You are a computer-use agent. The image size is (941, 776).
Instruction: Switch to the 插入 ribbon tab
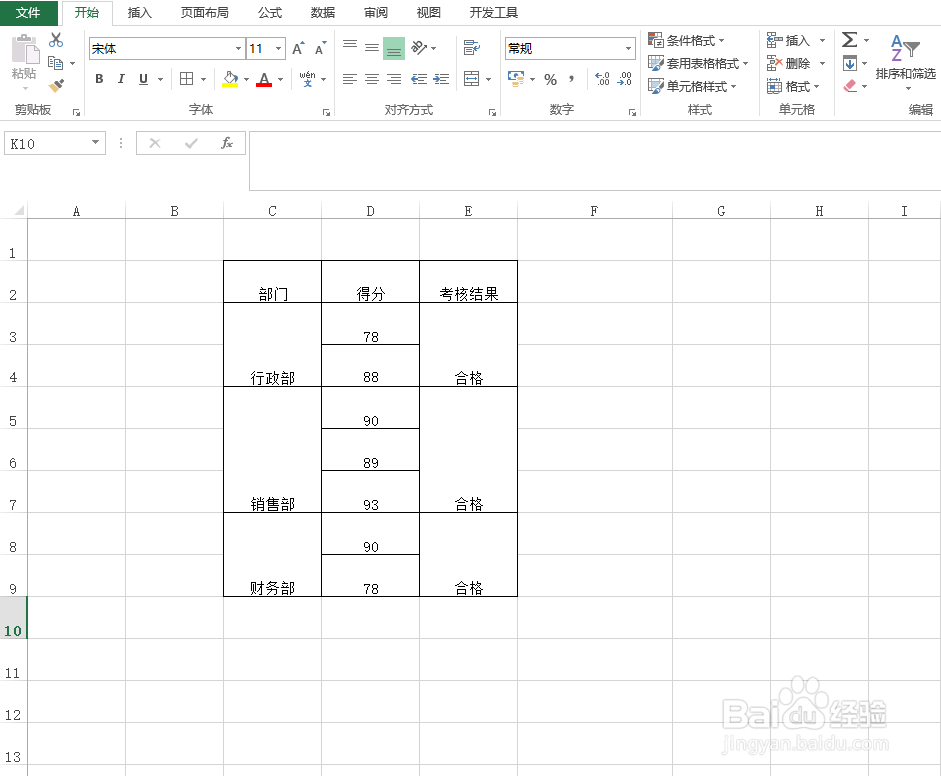pyautogui.click(x=139, y=13)
